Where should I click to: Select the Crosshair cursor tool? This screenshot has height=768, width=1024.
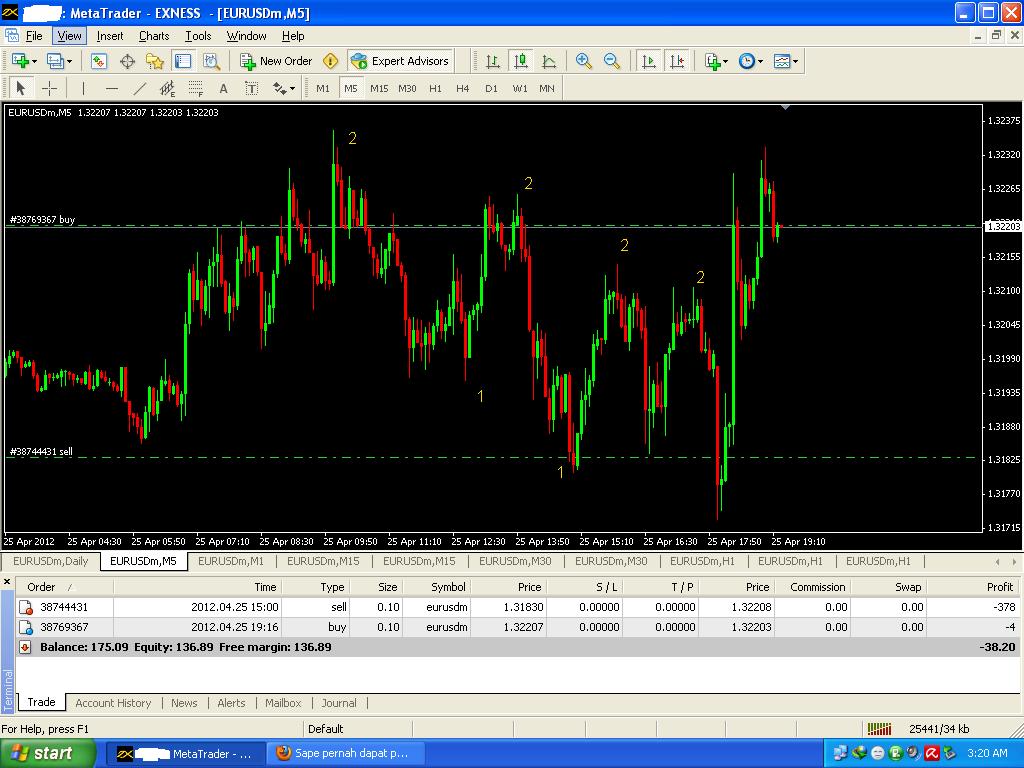50,88
